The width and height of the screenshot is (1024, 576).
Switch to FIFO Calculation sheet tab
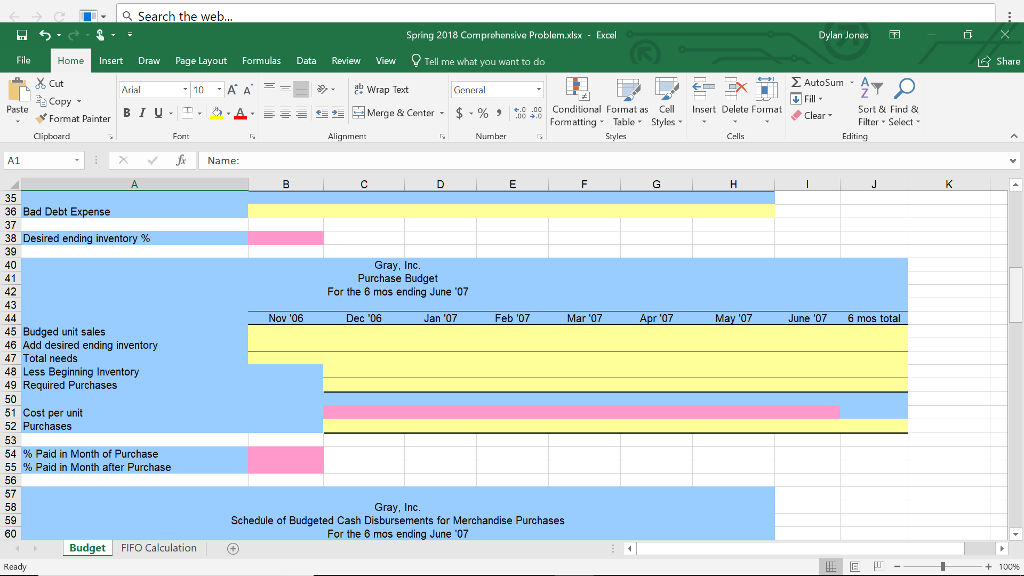[159, 548]
